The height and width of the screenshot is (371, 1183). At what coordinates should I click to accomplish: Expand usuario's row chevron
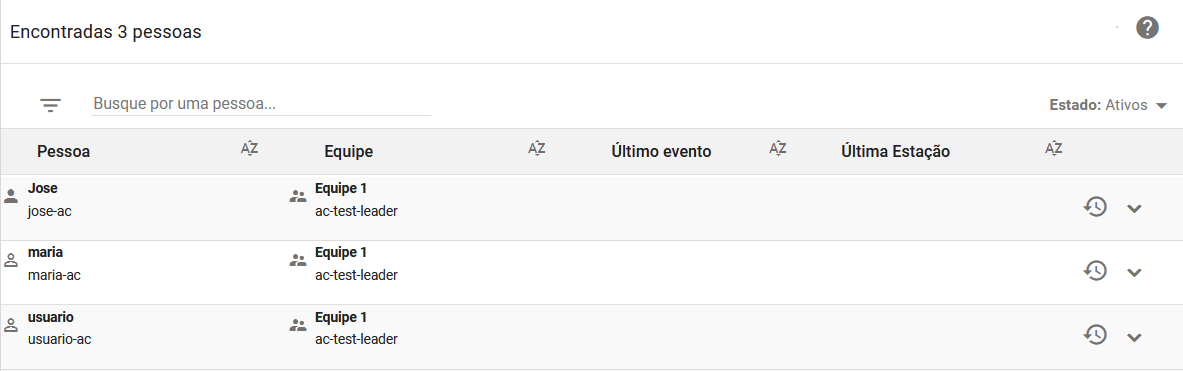pyautogui.click(x=1134, y=336)
